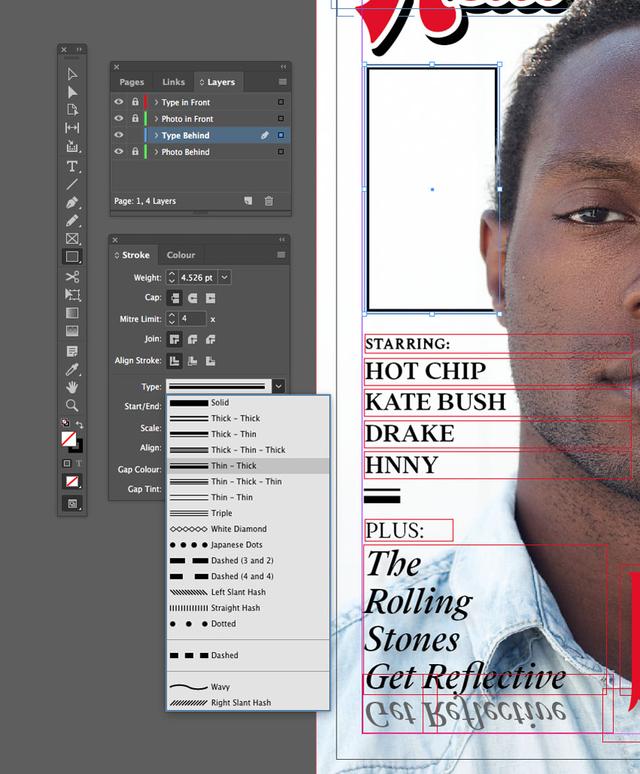
Task: Hide the Type Behind layer
Action: tap(118, 135)
